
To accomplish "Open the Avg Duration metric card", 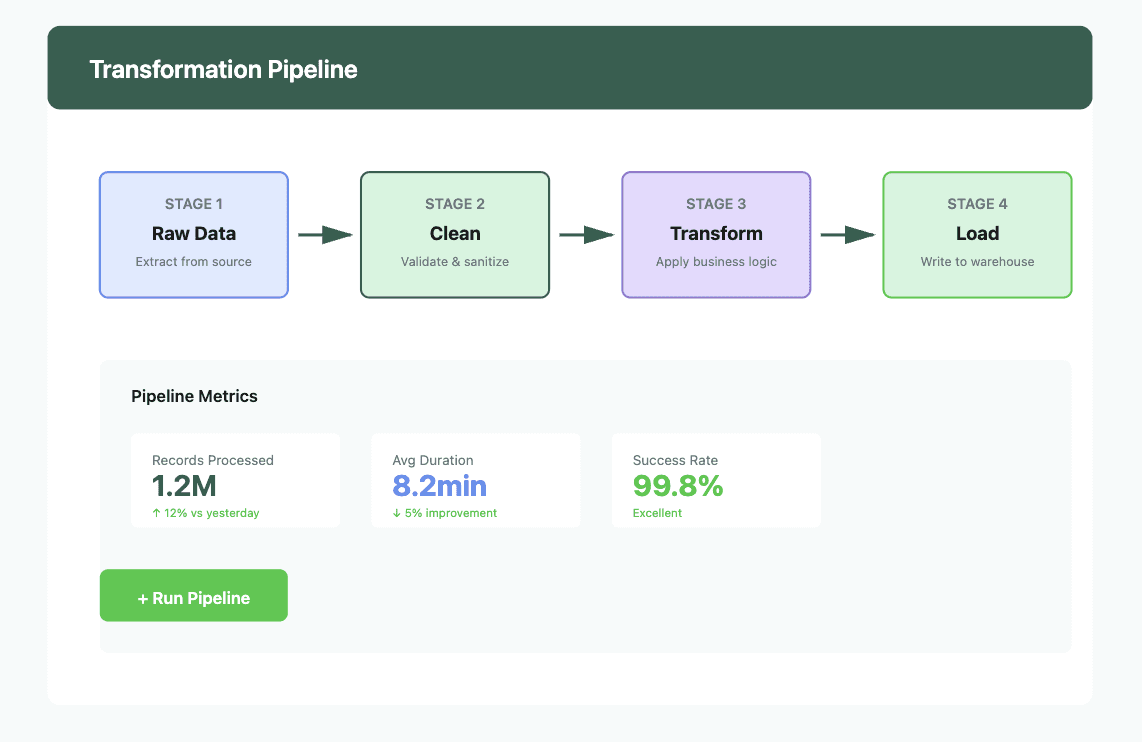I will [x=476, y=481].
